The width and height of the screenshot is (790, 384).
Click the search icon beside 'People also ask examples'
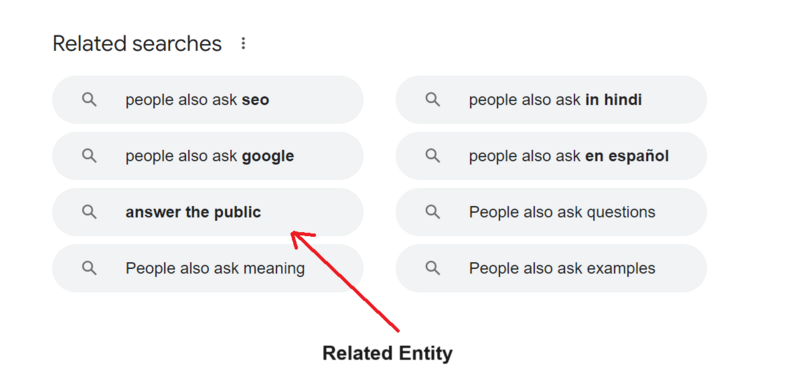tap(433, 268)
